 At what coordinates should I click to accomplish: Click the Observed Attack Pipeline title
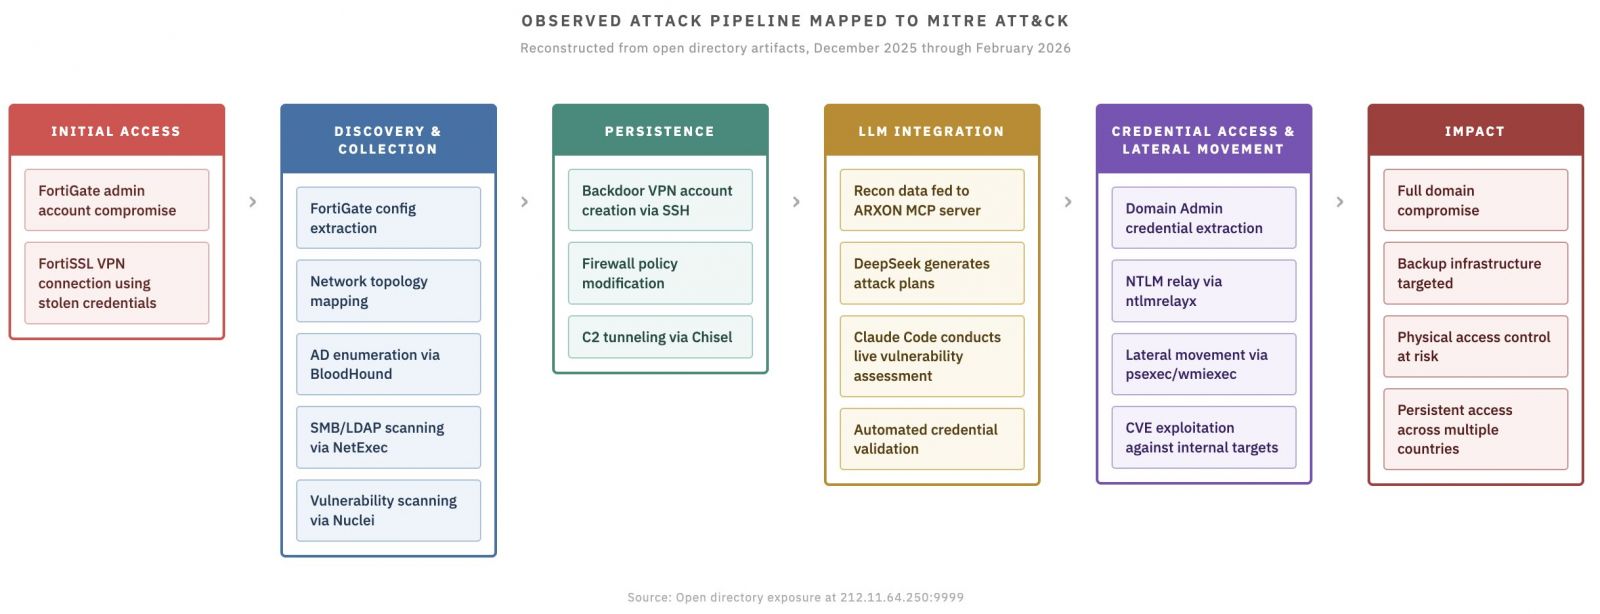795,21
